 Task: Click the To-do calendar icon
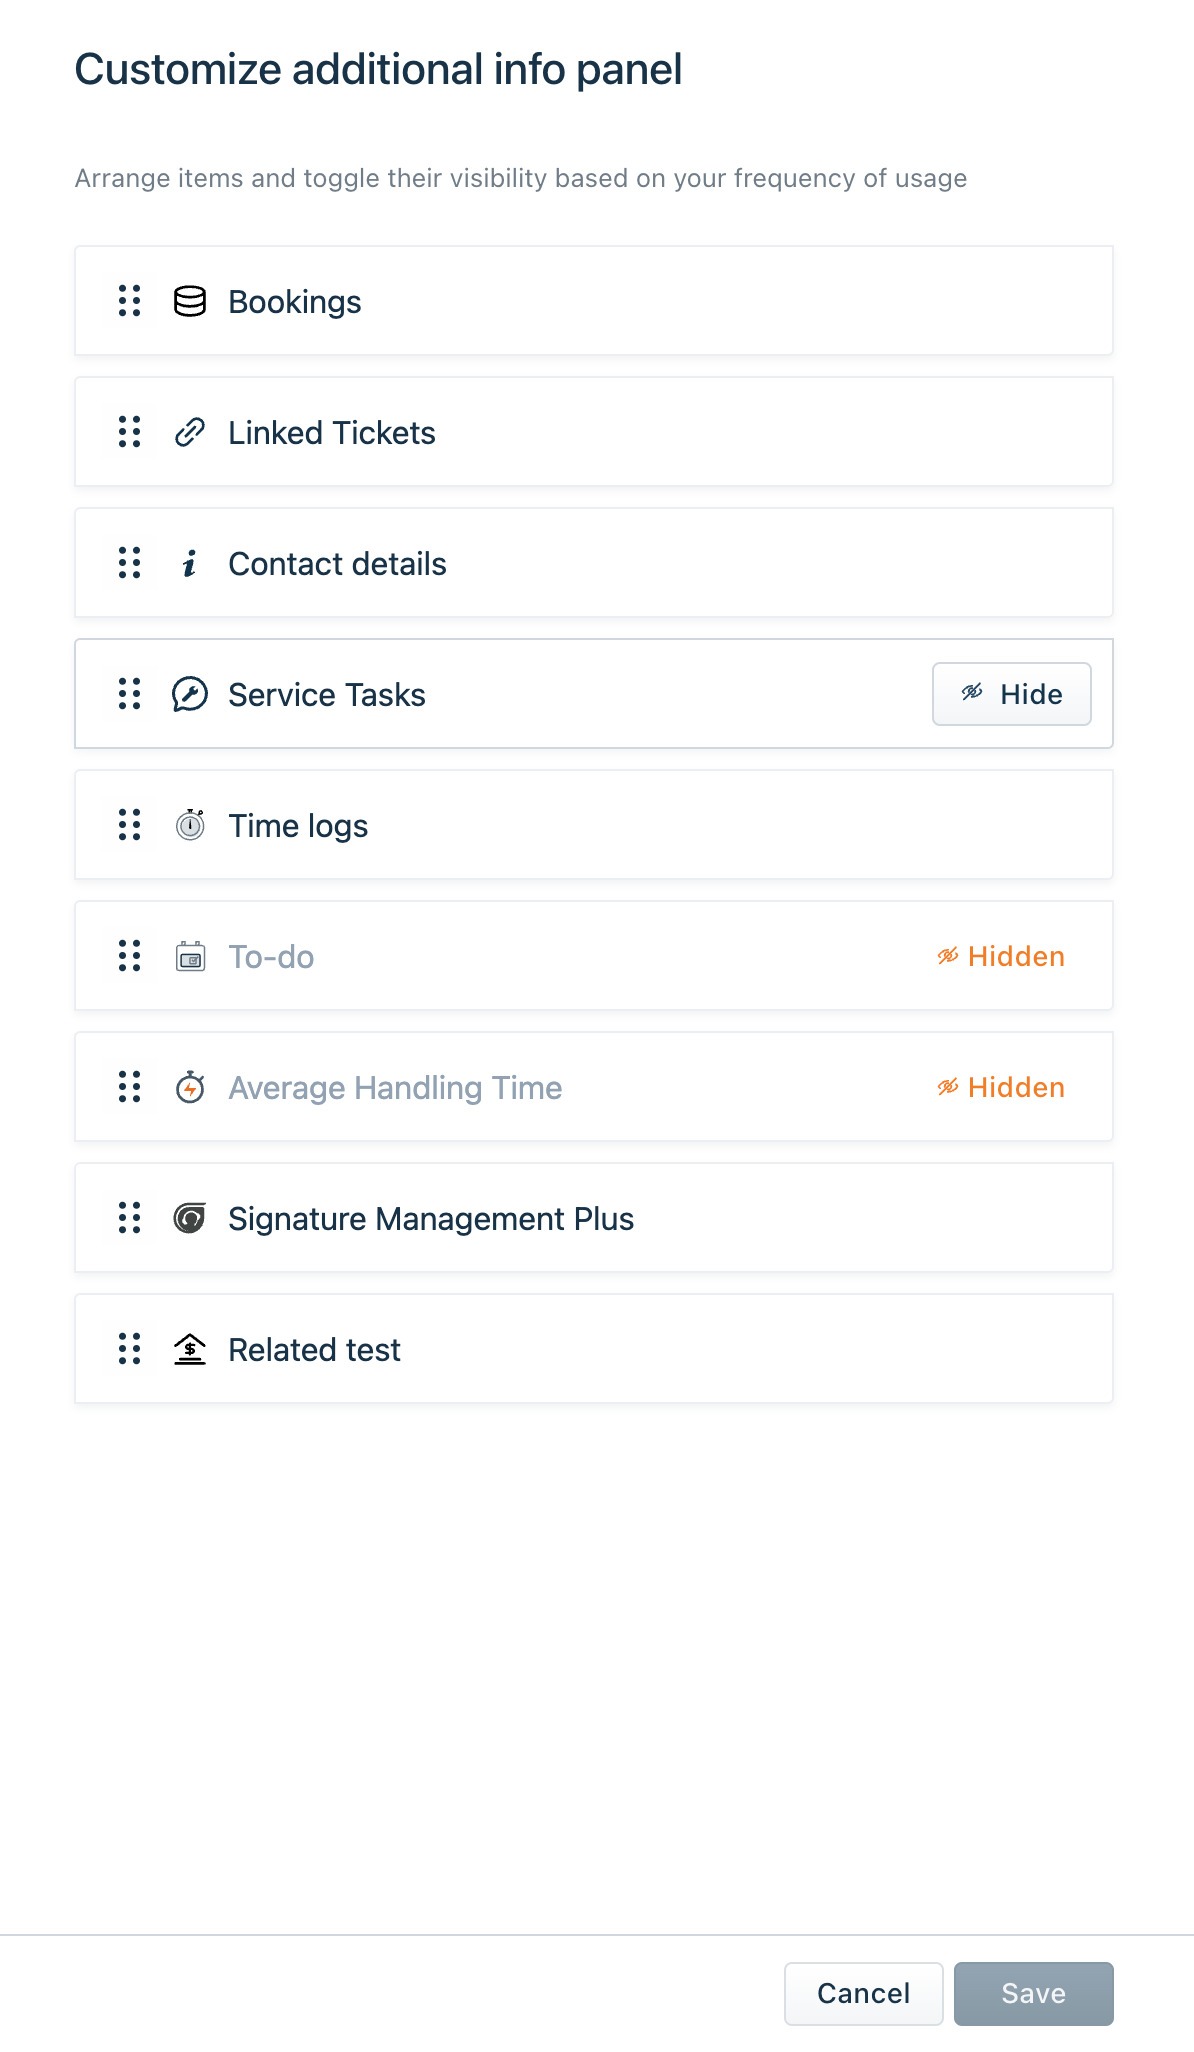point(190,956)
